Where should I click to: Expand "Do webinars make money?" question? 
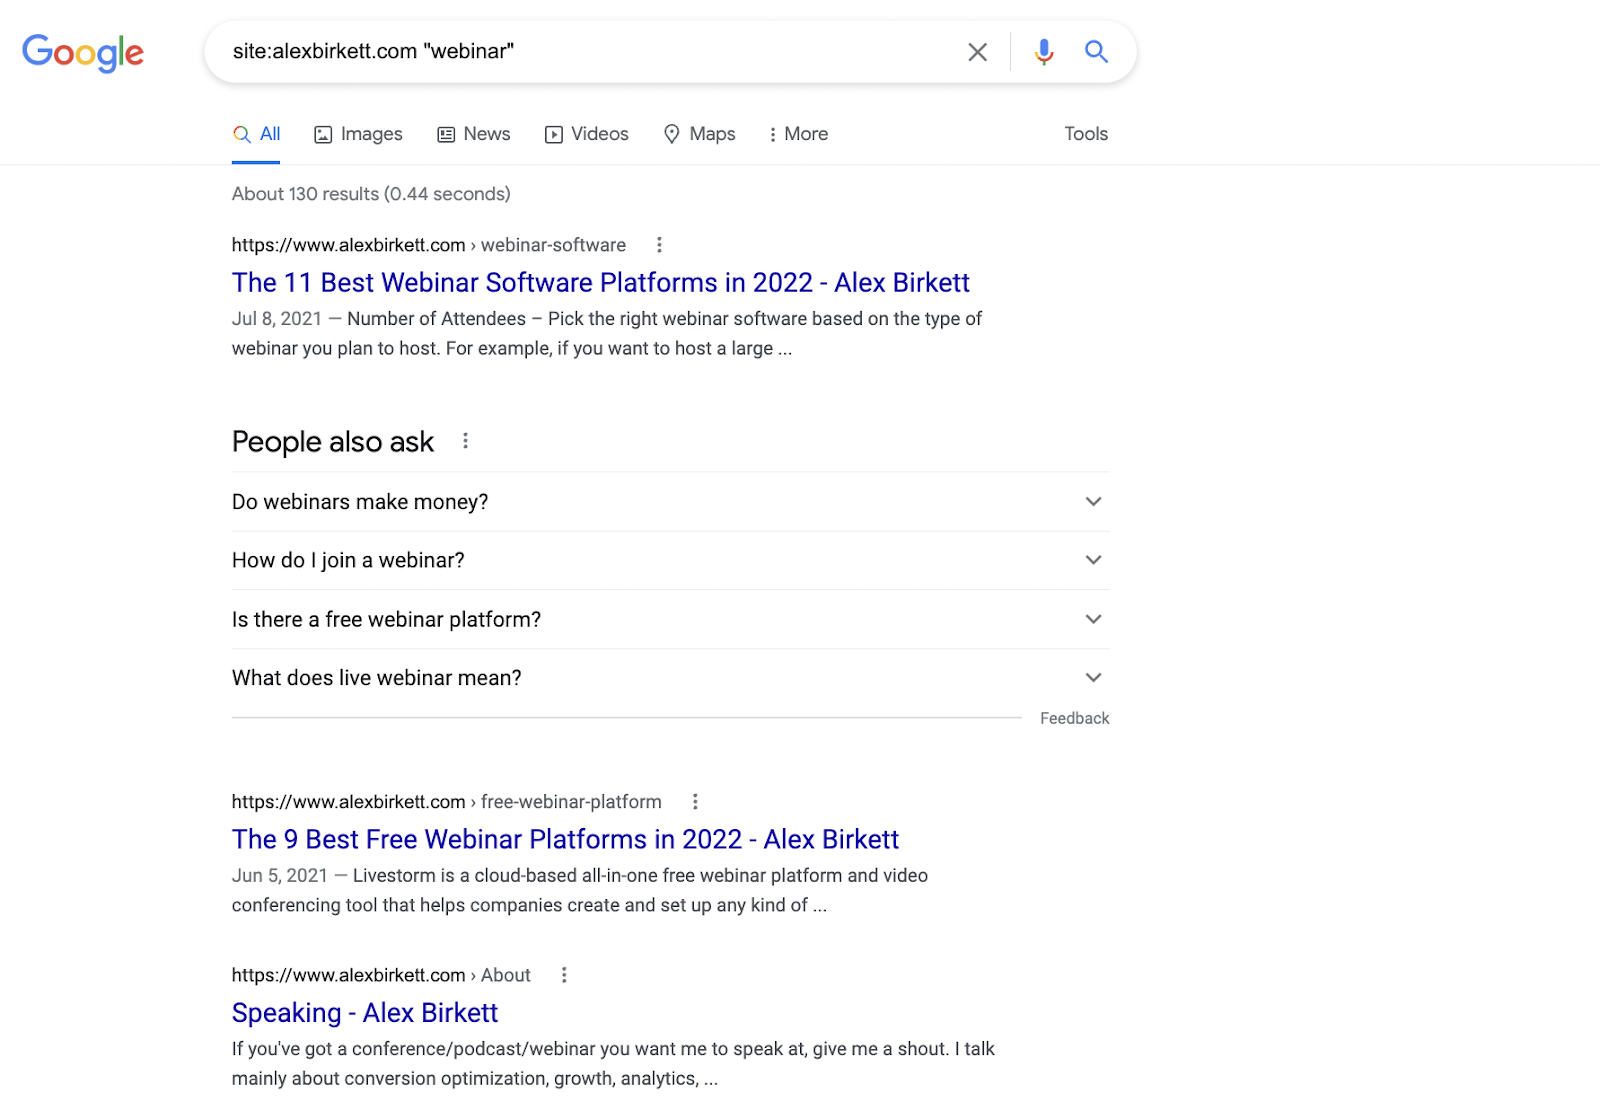pyautogui.click(x=671, y=502)
